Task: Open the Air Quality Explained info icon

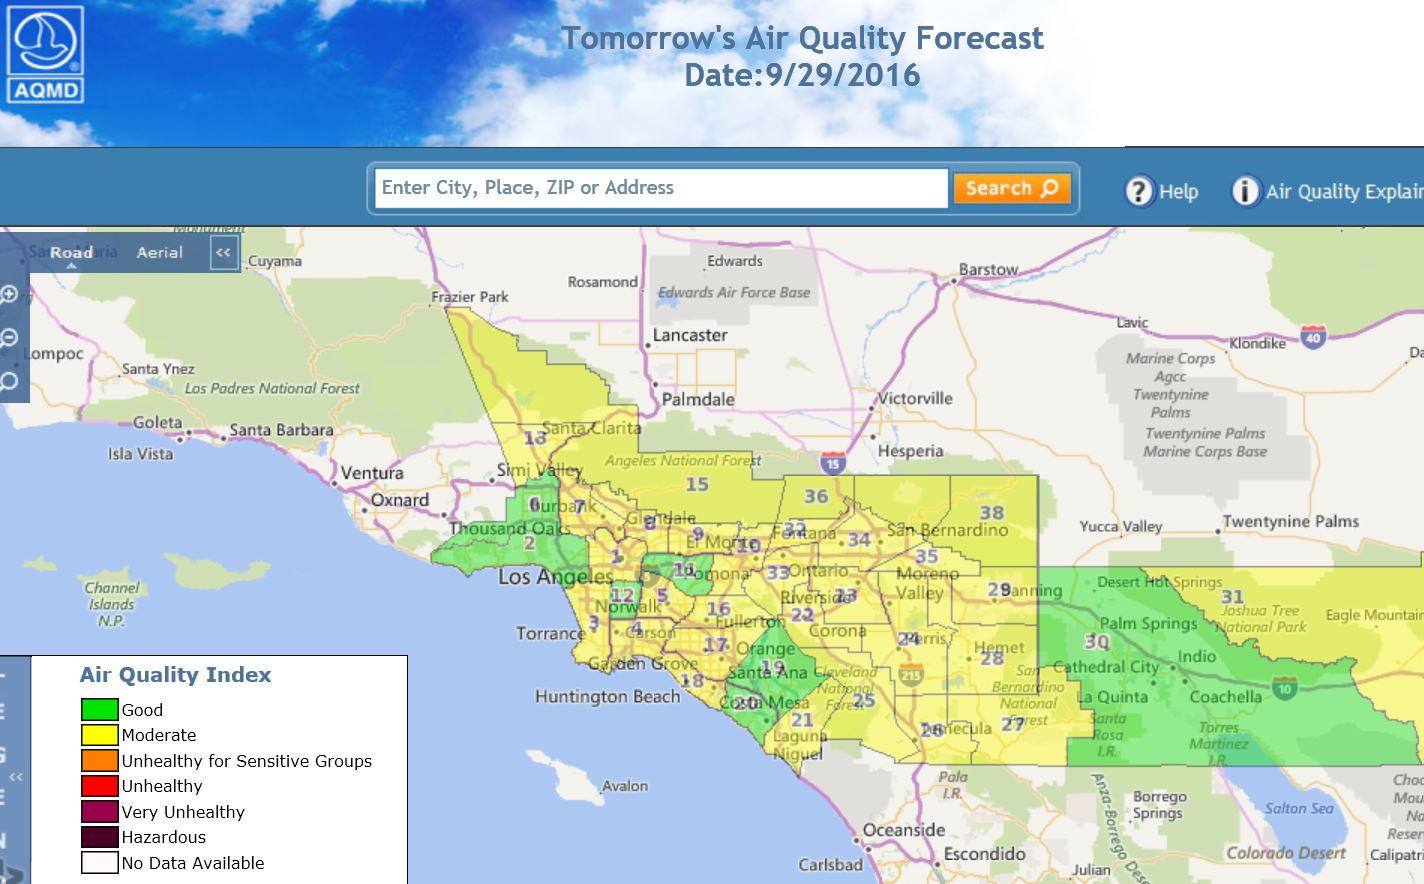Action: 1245,191
